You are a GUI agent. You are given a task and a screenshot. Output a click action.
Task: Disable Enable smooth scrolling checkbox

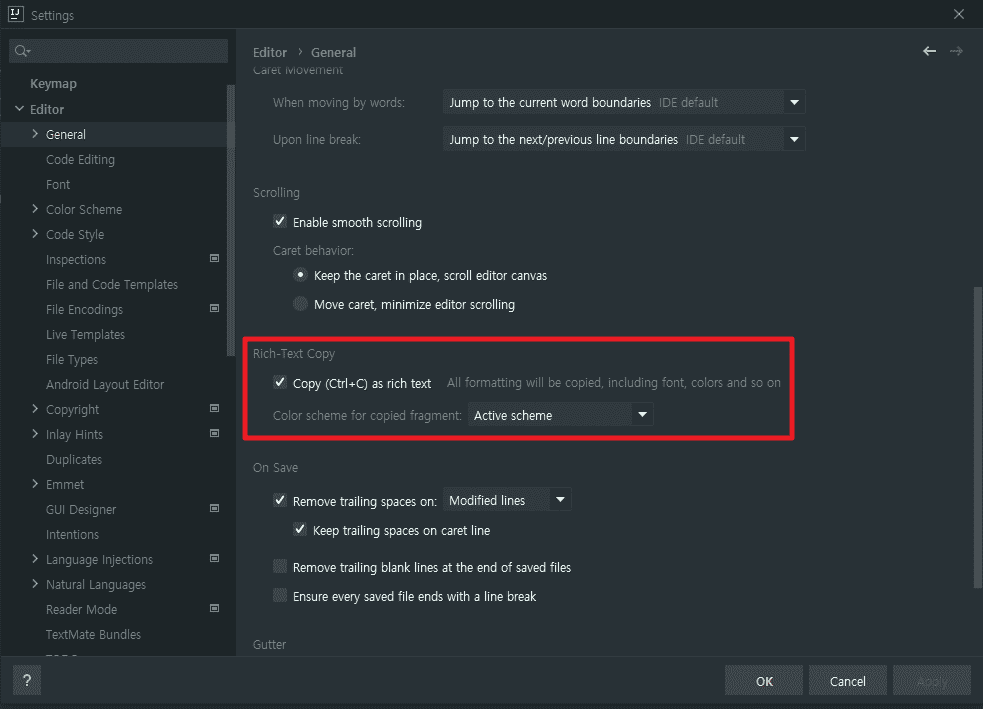point(280,222)
